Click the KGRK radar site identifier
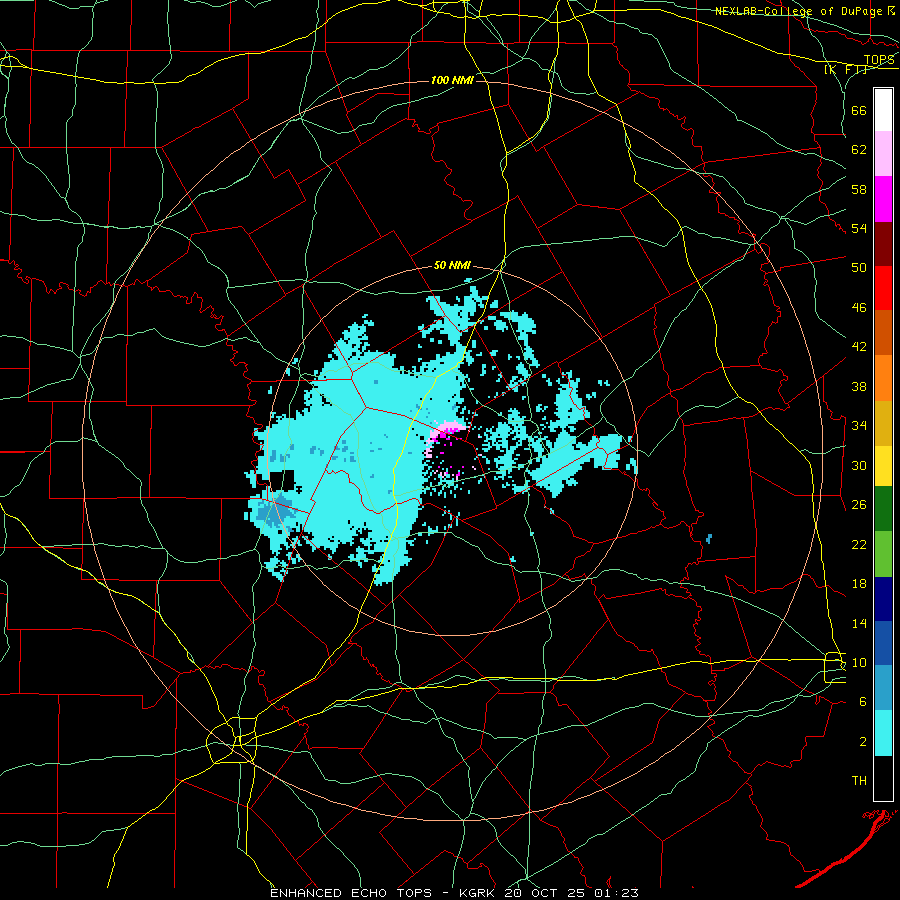 (x=478, y=893)
